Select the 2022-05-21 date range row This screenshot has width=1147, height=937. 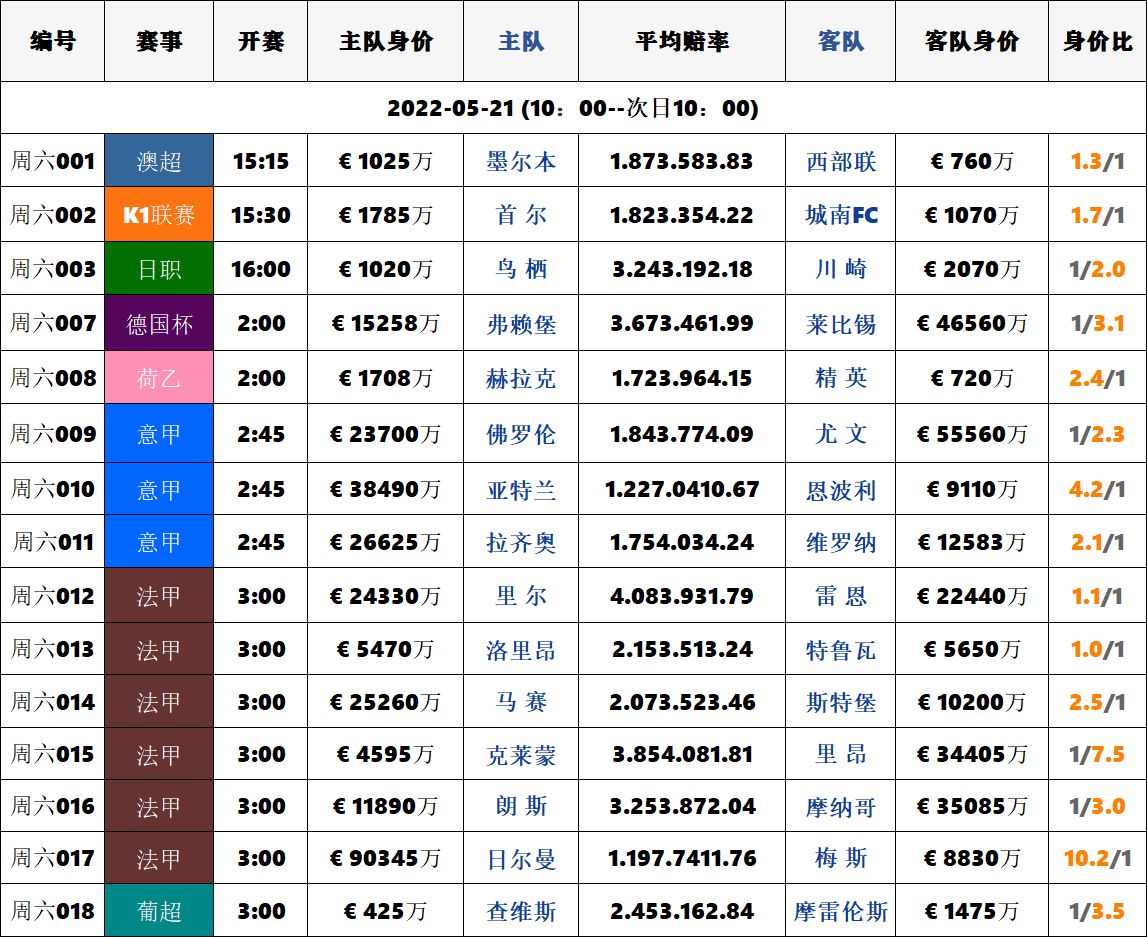point(573,108)
